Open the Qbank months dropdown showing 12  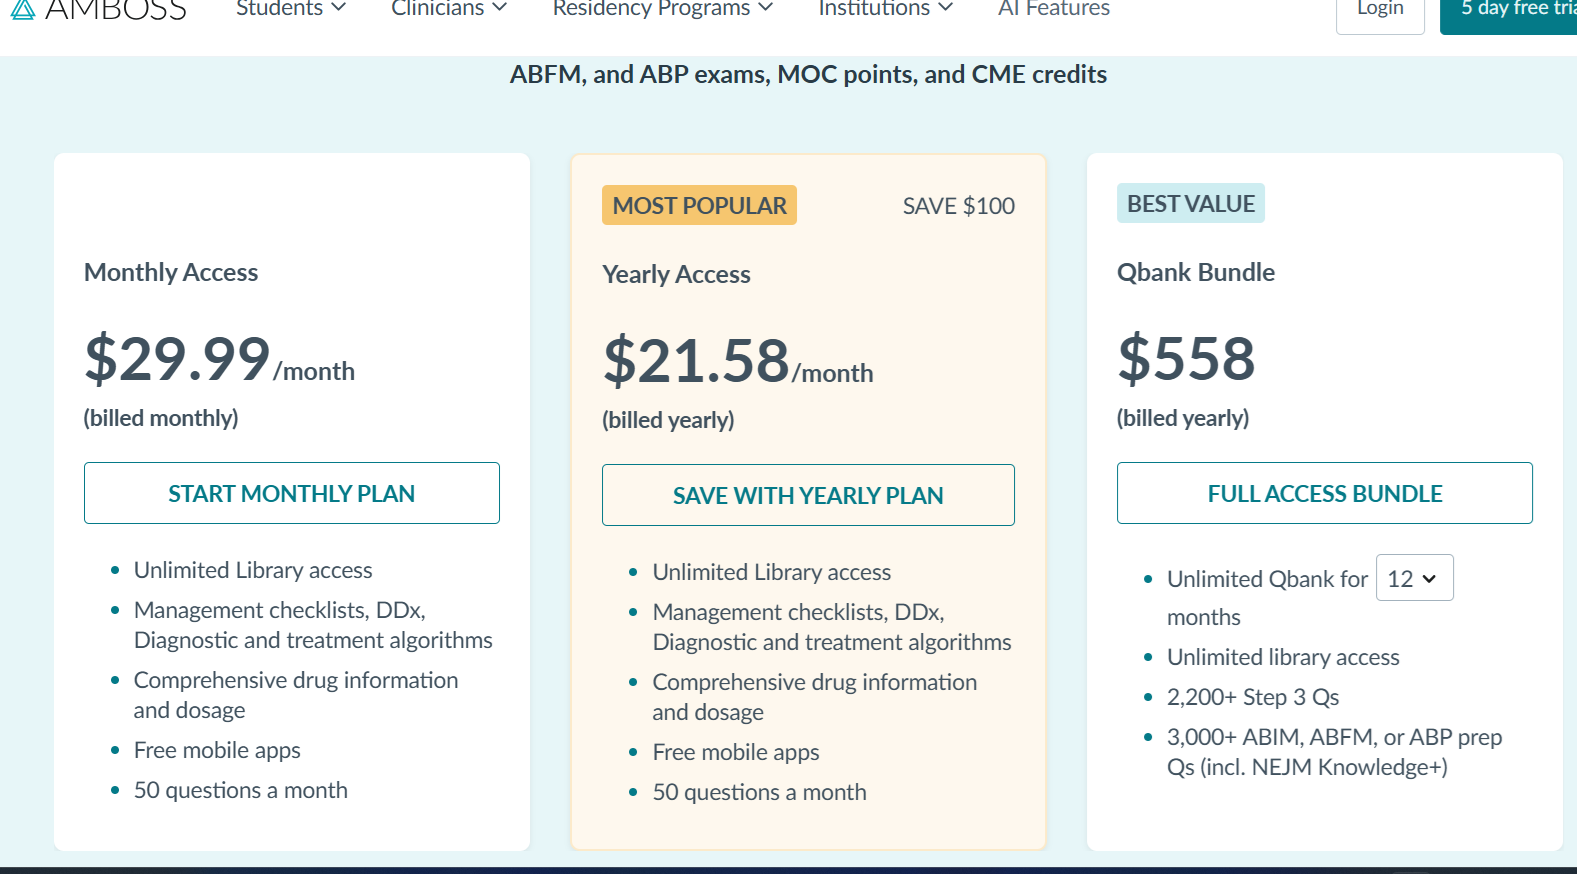(x=1413, y=578)
